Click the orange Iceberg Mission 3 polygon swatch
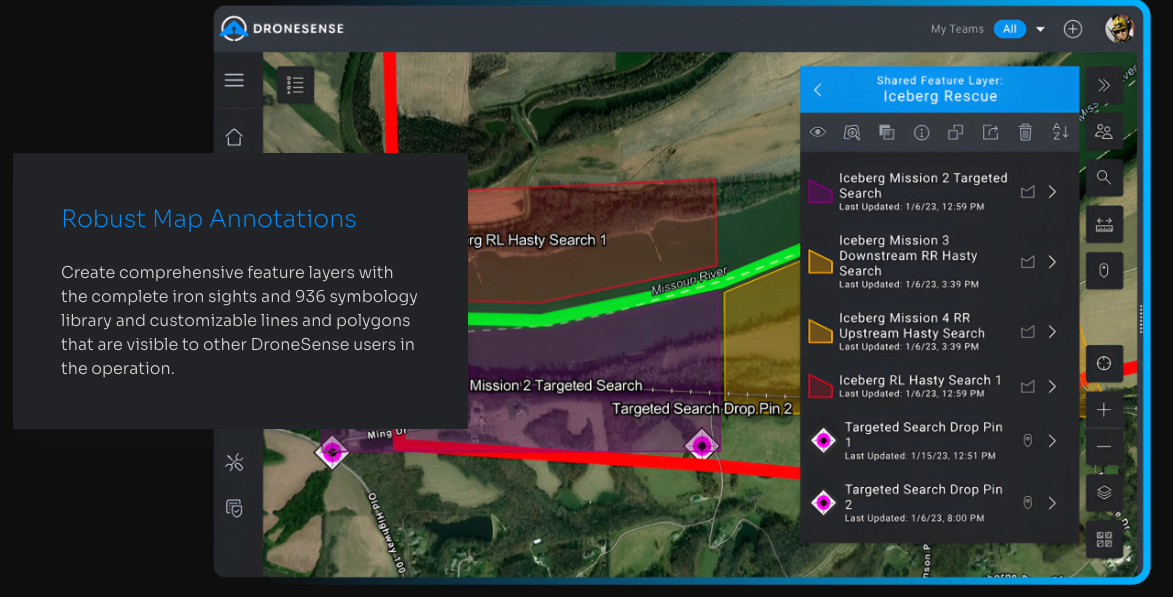Screen dimensions: 1173x597 point(821,262)
